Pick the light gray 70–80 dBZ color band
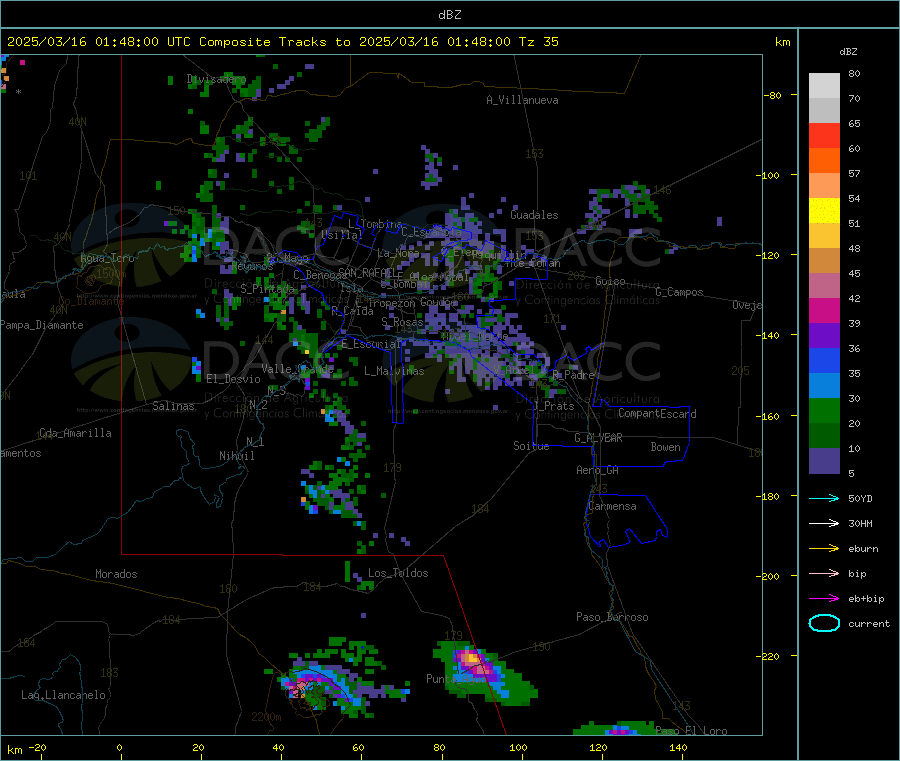Viewport: 900px width, 761px height. point(824,86)
